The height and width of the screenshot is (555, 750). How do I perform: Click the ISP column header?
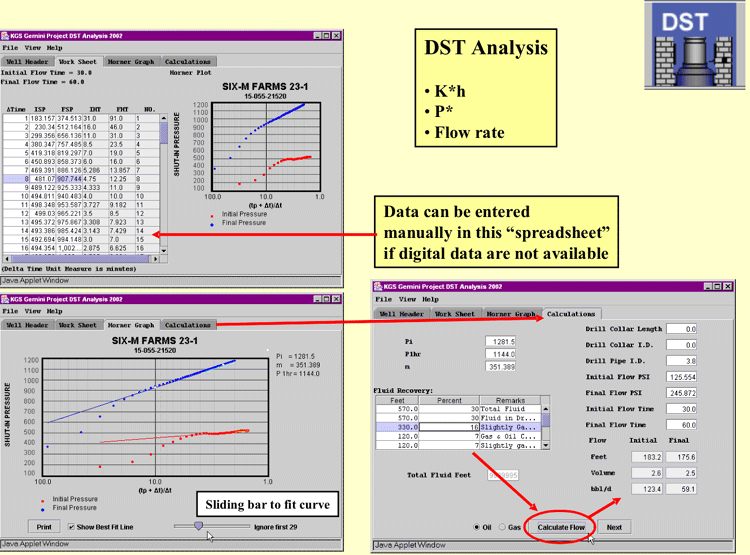(40, 110)
